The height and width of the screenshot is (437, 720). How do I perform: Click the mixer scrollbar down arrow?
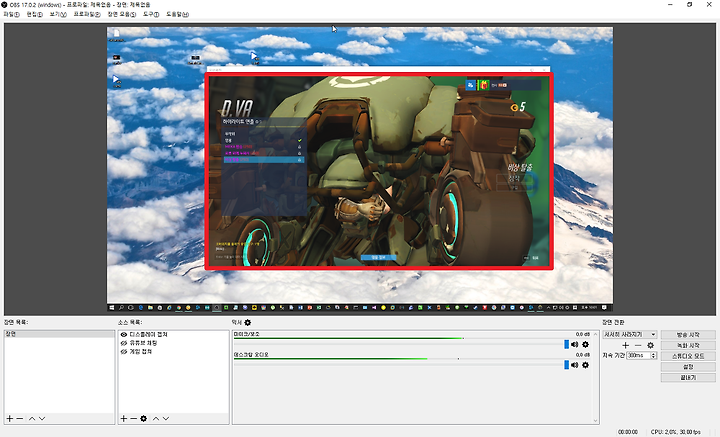coord(596,420)
